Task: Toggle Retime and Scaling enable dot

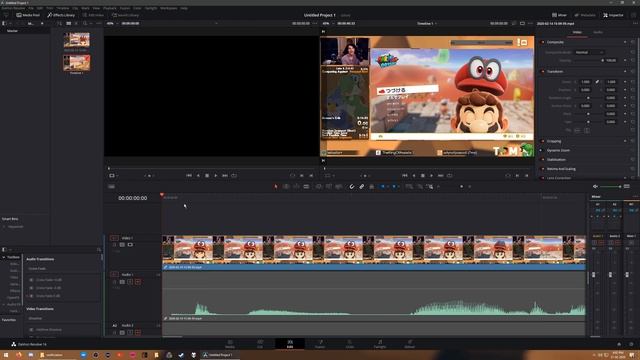Action: pos(543,169)
